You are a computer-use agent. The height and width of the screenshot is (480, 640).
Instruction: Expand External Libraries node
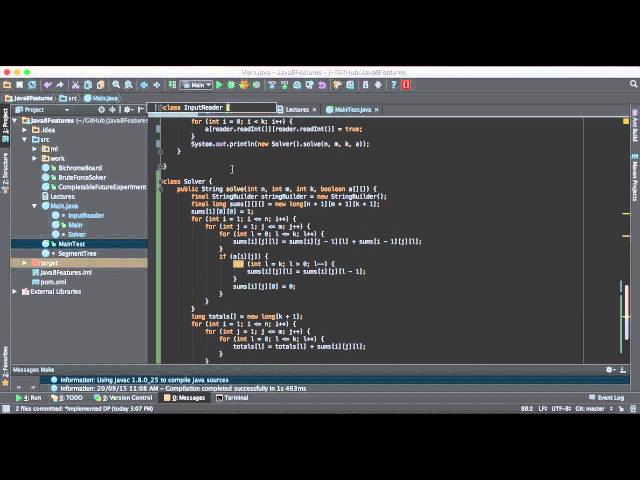tap(15, 291)
